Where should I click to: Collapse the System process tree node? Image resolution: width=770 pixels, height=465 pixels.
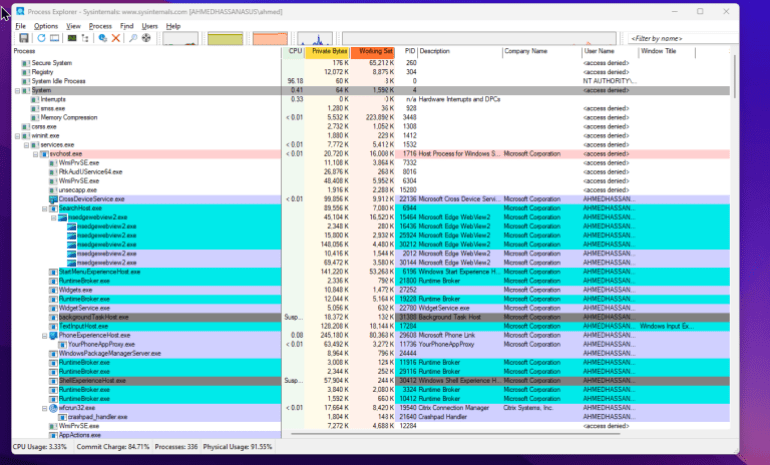coord(19,90)
